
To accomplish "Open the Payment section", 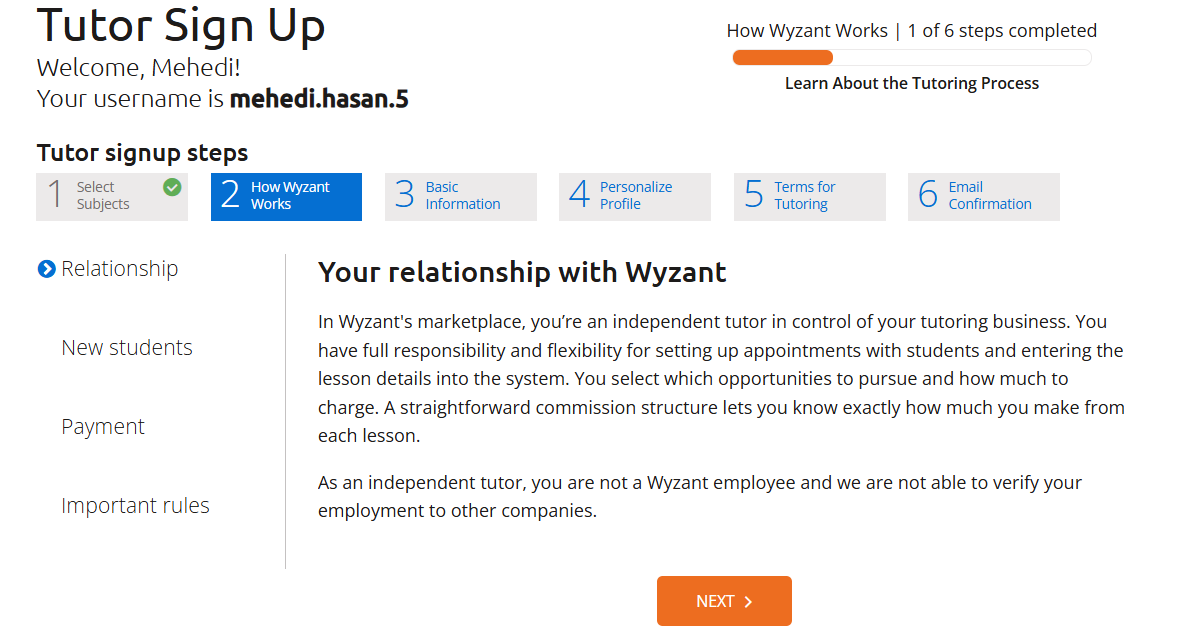I will tap(103, 426).
